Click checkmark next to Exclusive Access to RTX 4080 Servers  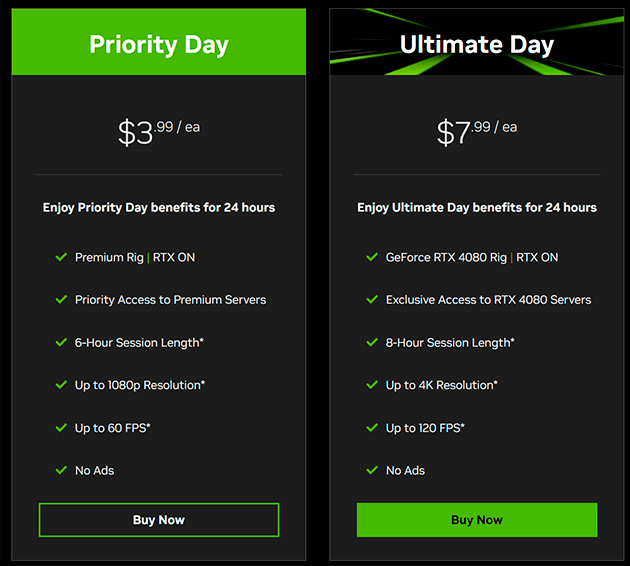[x=372, y=299]
